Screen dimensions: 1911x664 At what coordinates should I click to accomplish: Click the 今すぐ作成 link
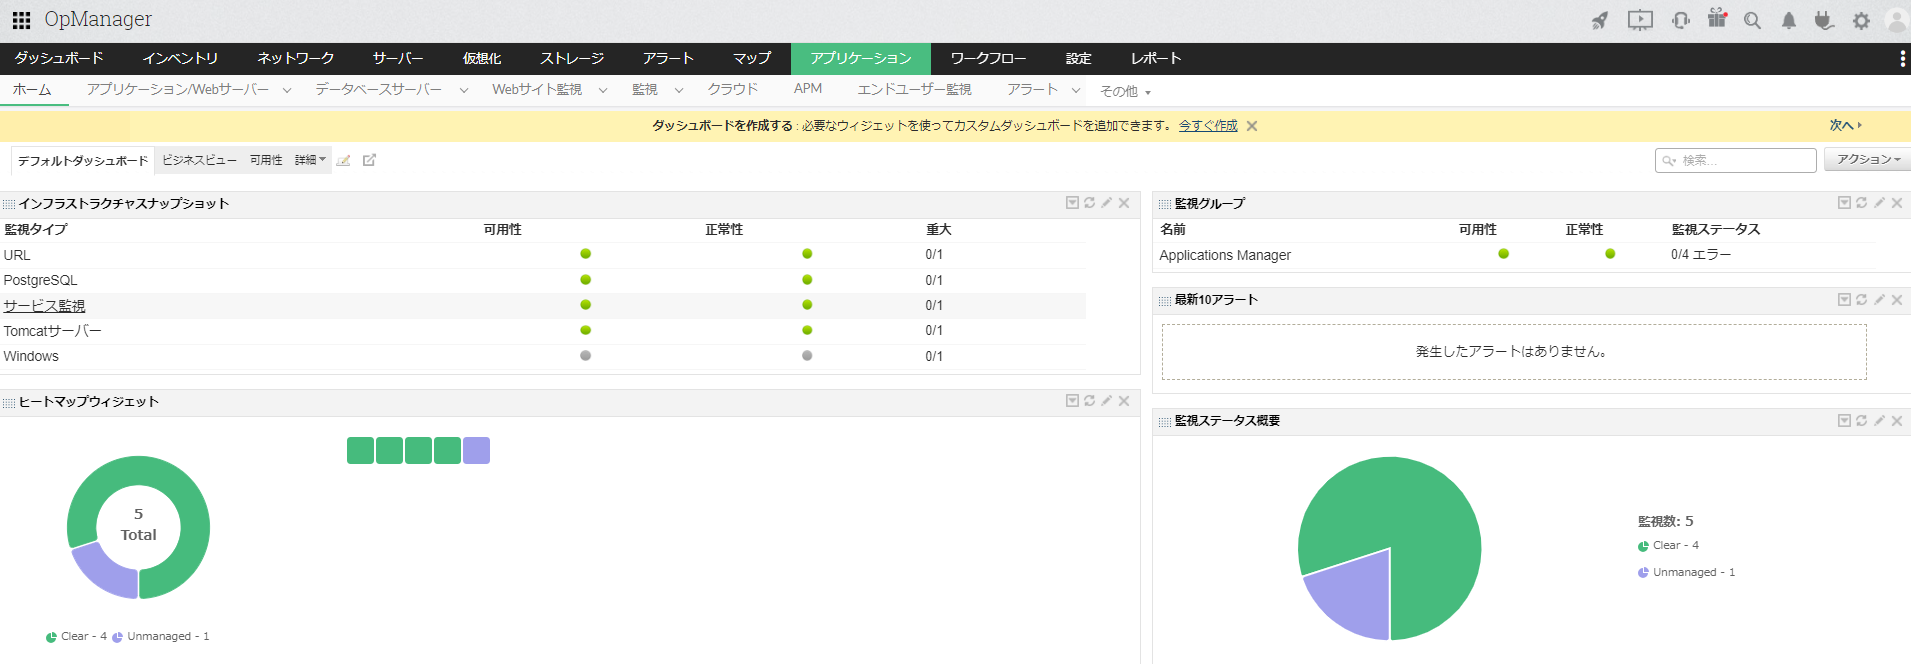(x=1208, y=126)
